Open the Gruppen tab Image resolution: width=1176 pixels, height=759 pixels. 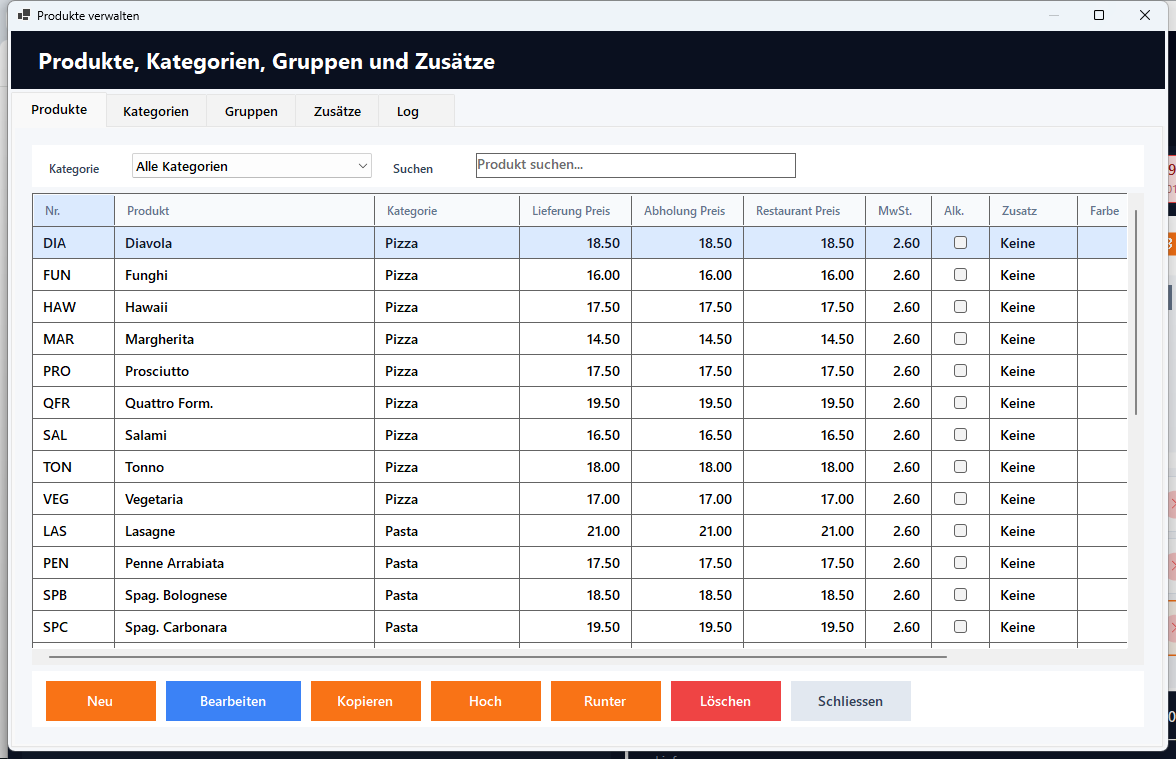(x=251, y=111)
